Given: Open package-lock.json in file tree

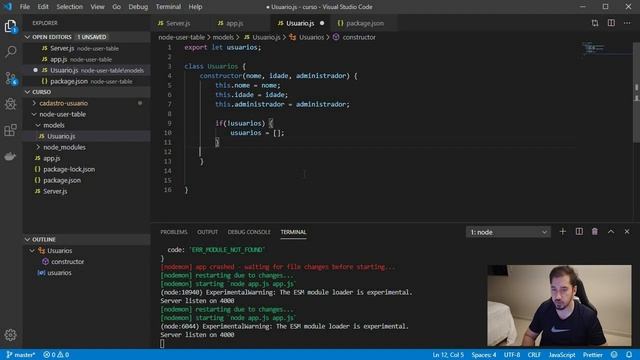Looking at the screenshot, I should point(69,169).
